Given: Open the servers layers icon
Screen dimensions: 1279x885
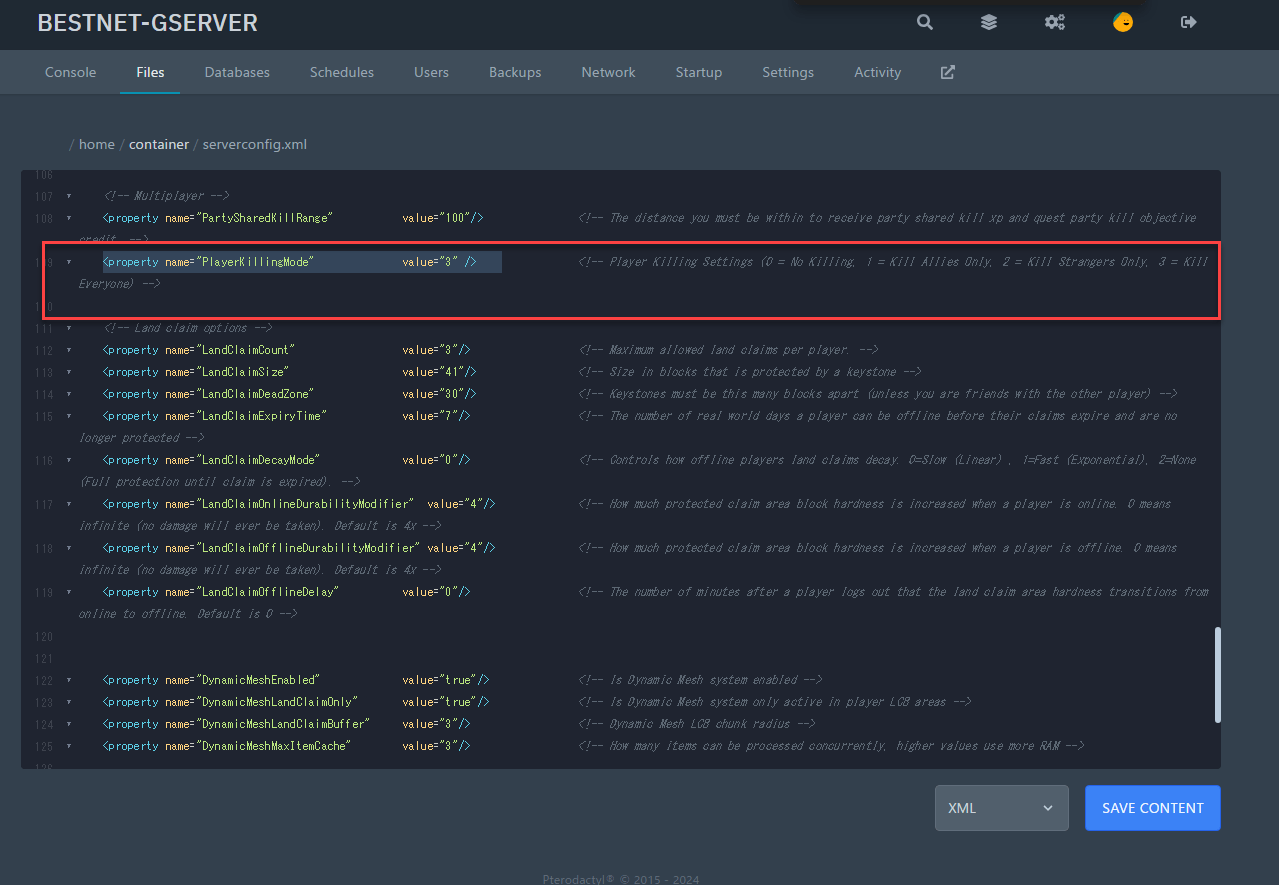Looking at the screenshot, I should 989,22.
